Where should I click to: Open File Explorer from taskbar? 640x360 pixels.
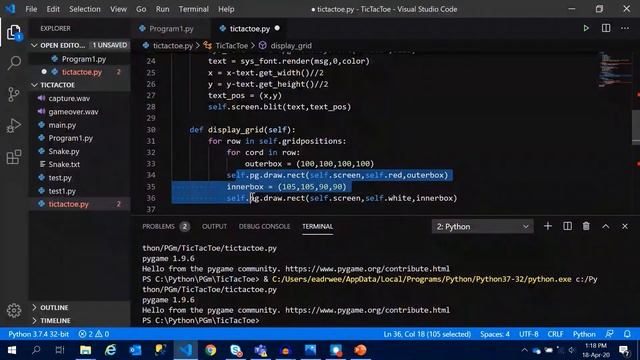tap(85, 350)
